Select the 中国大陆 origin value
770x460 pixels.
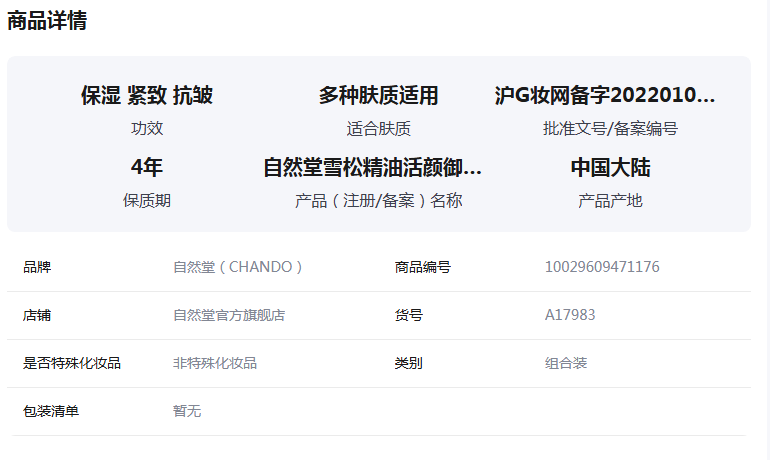click(610, 167)
